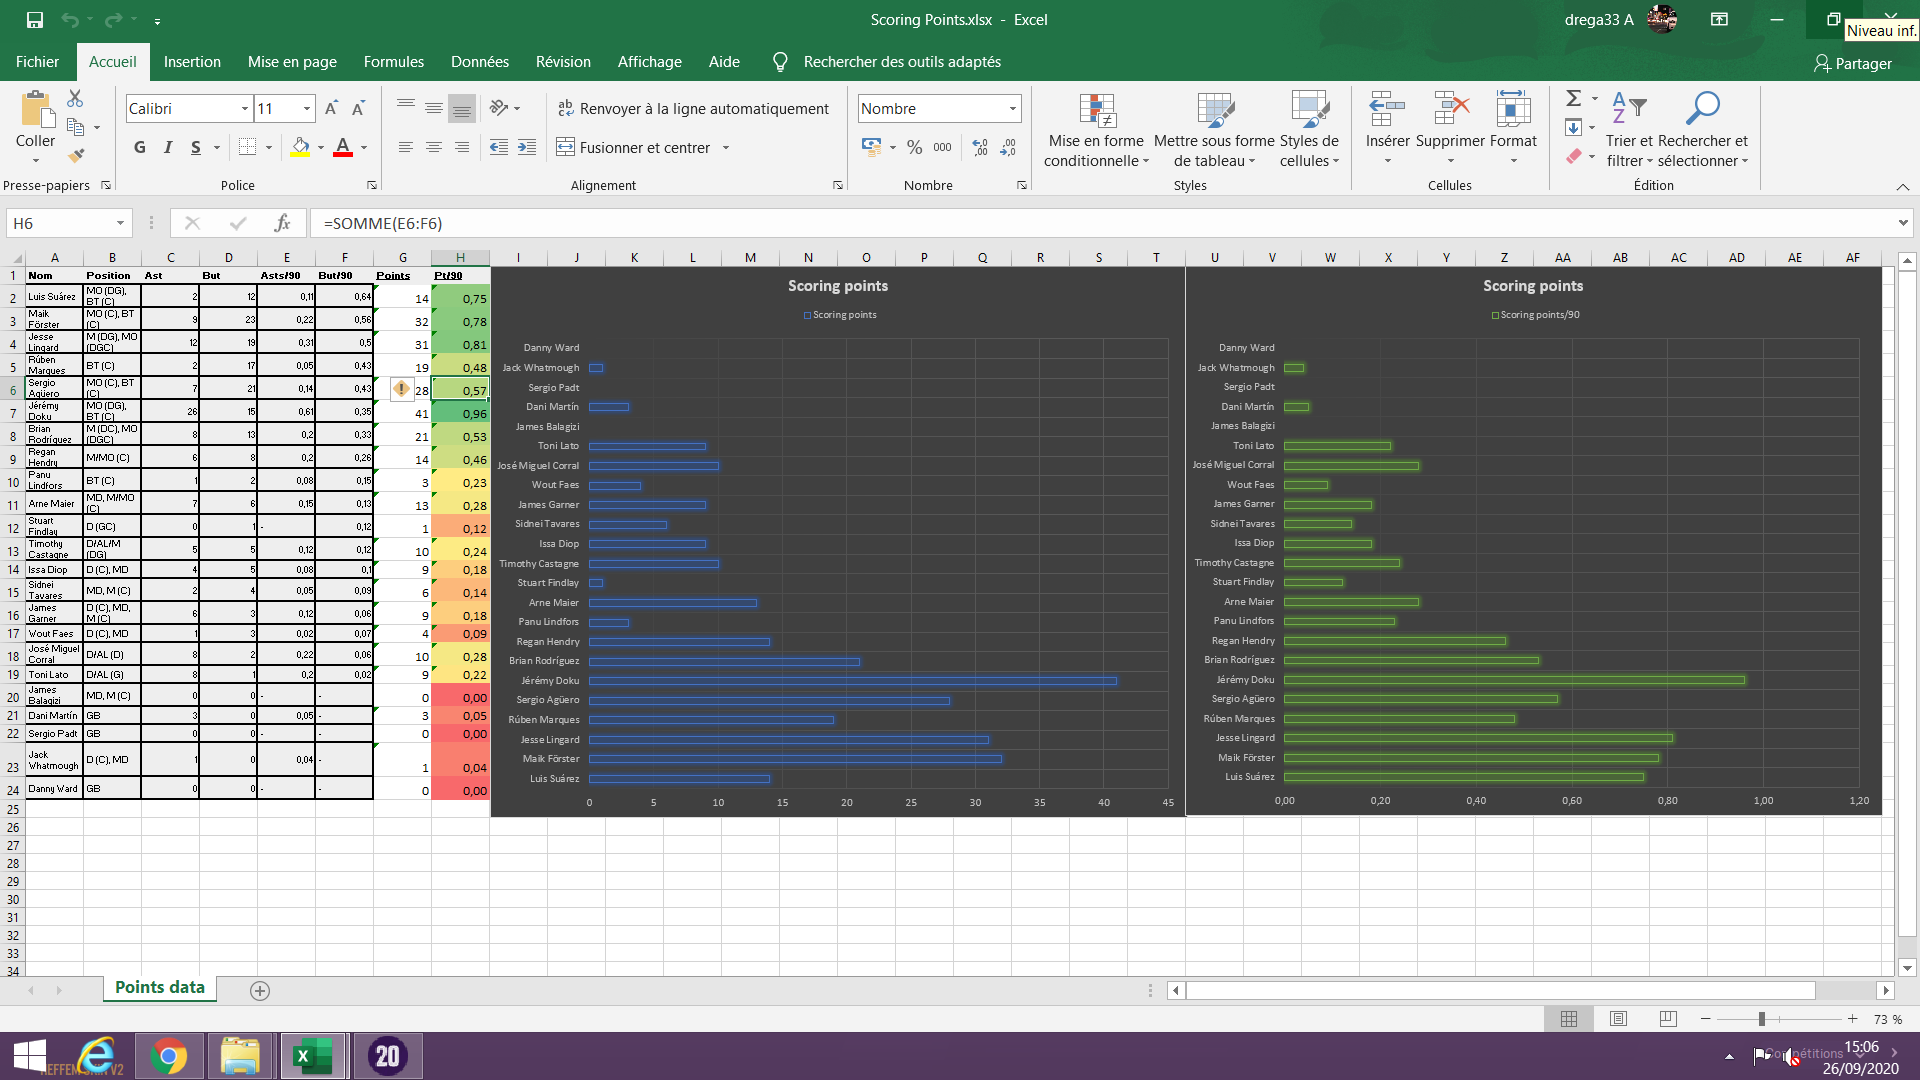The height and width of the screenshot is (1080, 1920).
Task: Click the insert function fx icon
Action: pos(282,223)
